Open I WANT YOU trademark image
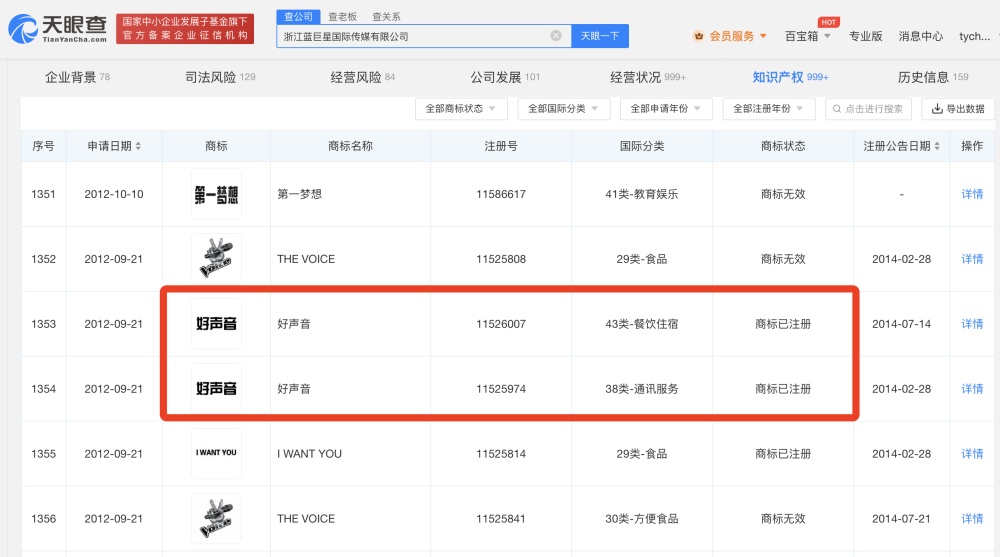 point(216,454)
